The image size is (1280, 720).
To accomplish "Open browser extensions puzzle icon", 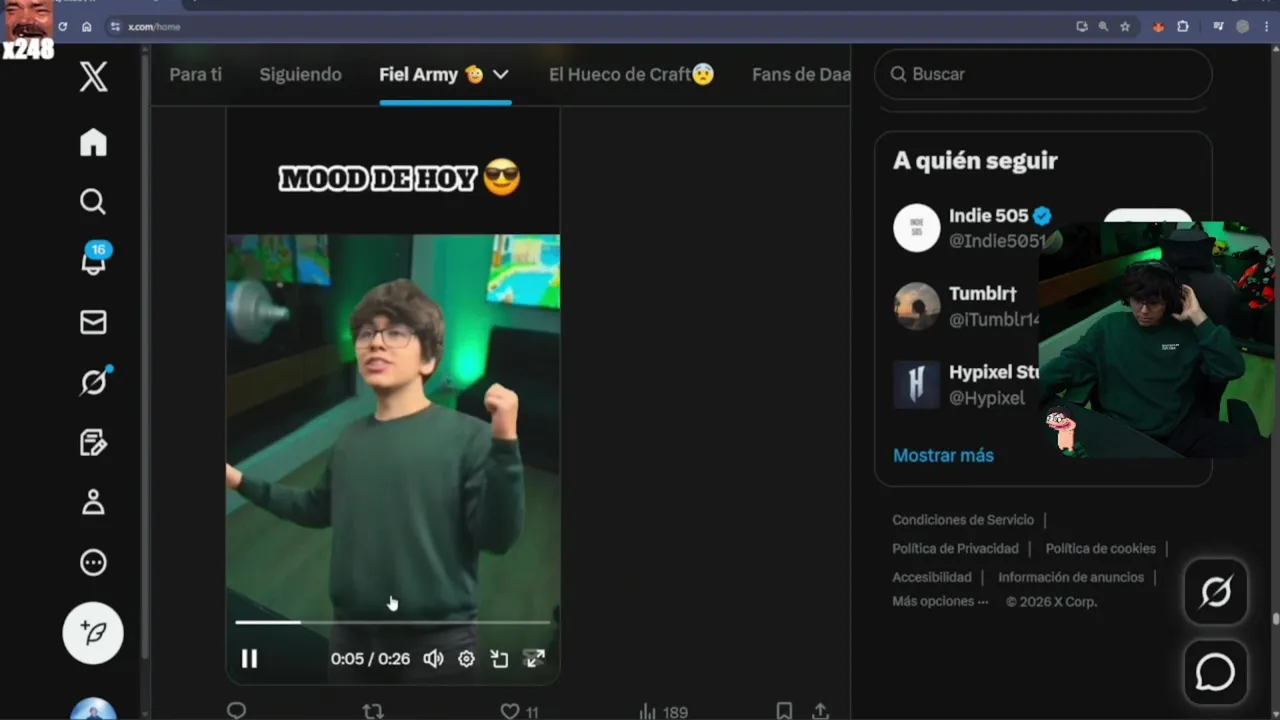I will [1183, 27].
